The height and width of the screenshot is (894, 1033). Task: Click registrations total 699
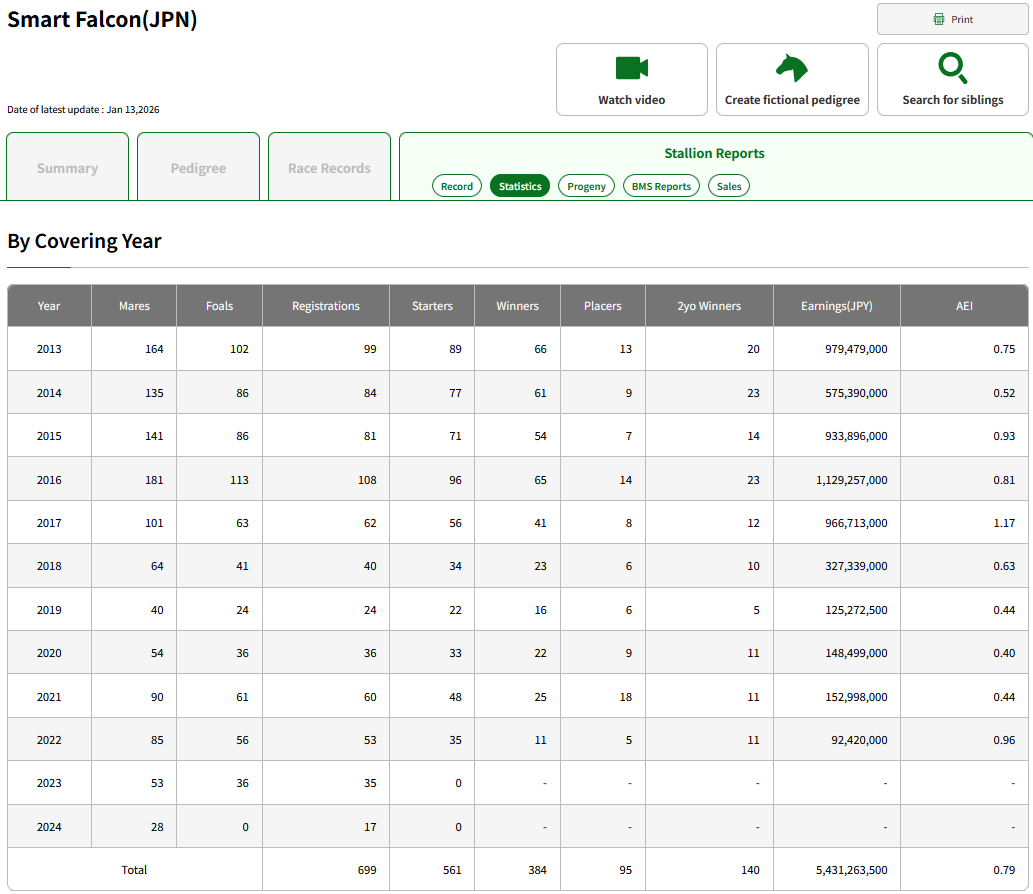(x=367, y=870)
